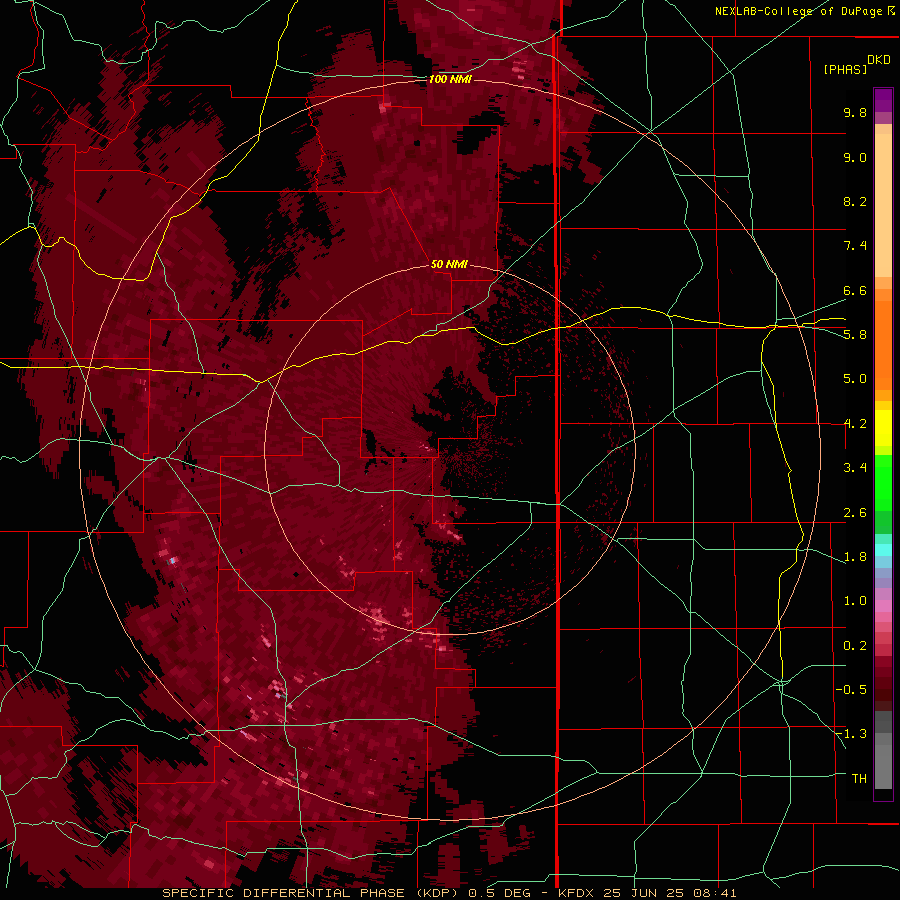Click the DKD legend label
Image resolution: width=900 pixels, height=900 pixels.
[x=879, y=60]
